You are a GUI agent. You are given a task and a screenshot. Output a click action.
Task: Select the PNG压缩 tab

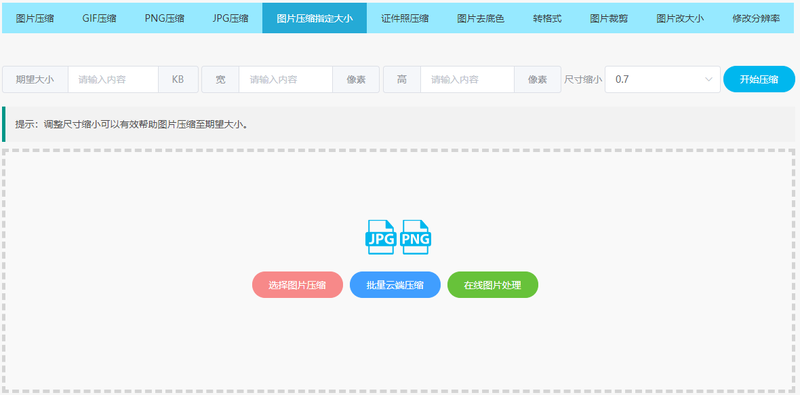[x=164, y=19]
